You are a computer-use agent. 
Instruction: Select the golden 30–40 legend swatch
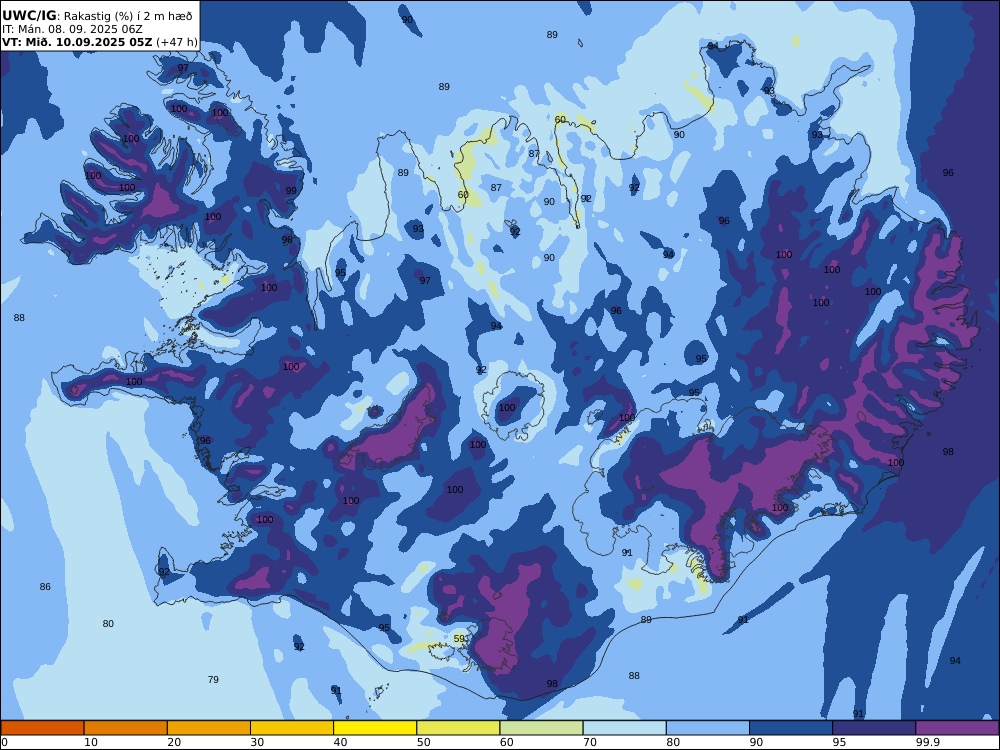click(x=292, y=728)
